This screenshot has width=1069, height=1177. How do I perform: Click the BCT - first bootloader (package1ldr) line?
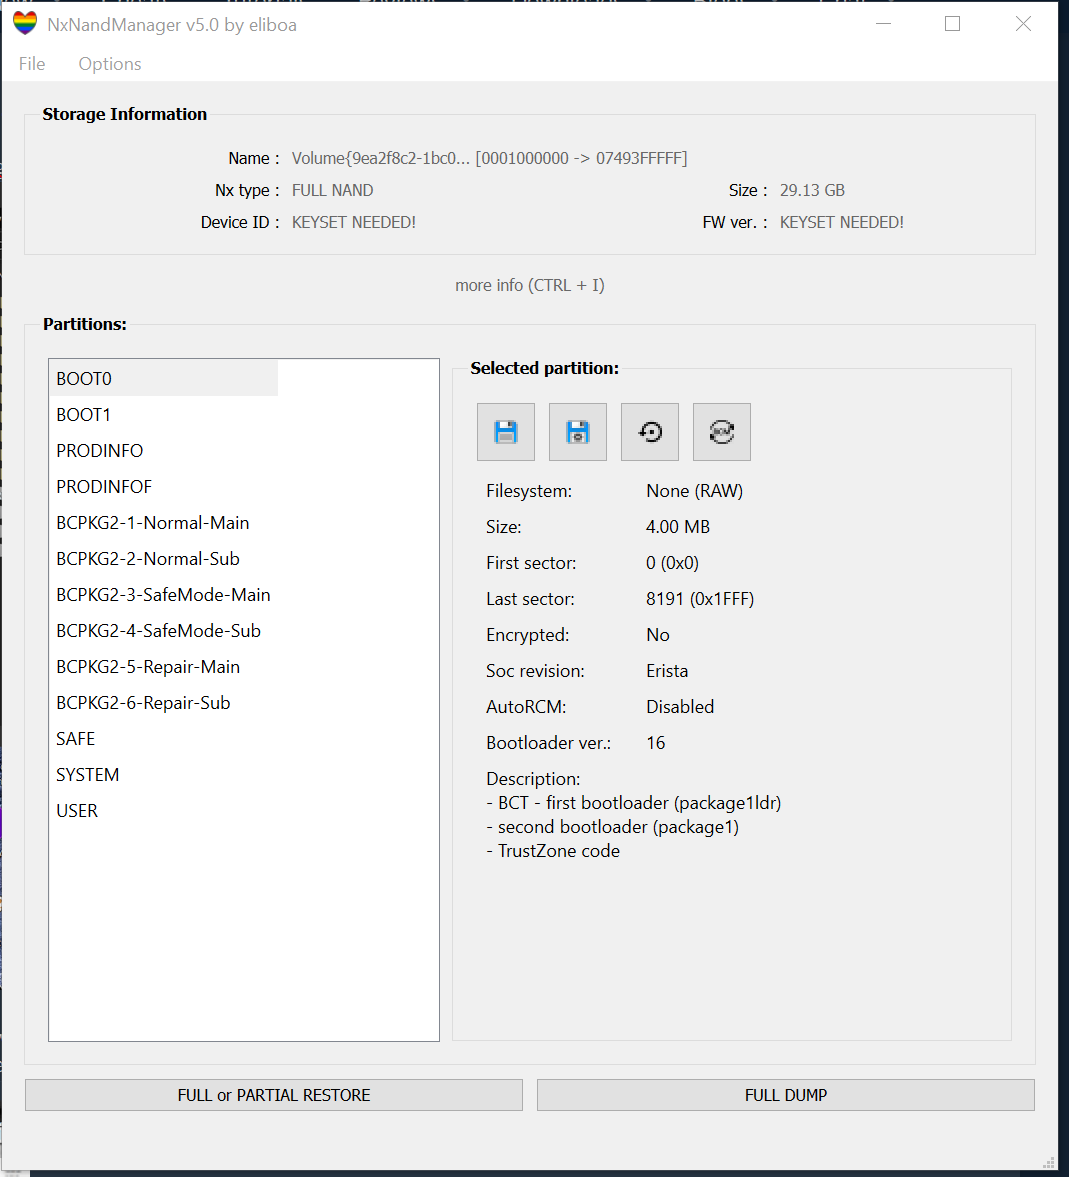click(x=634, y=803)
